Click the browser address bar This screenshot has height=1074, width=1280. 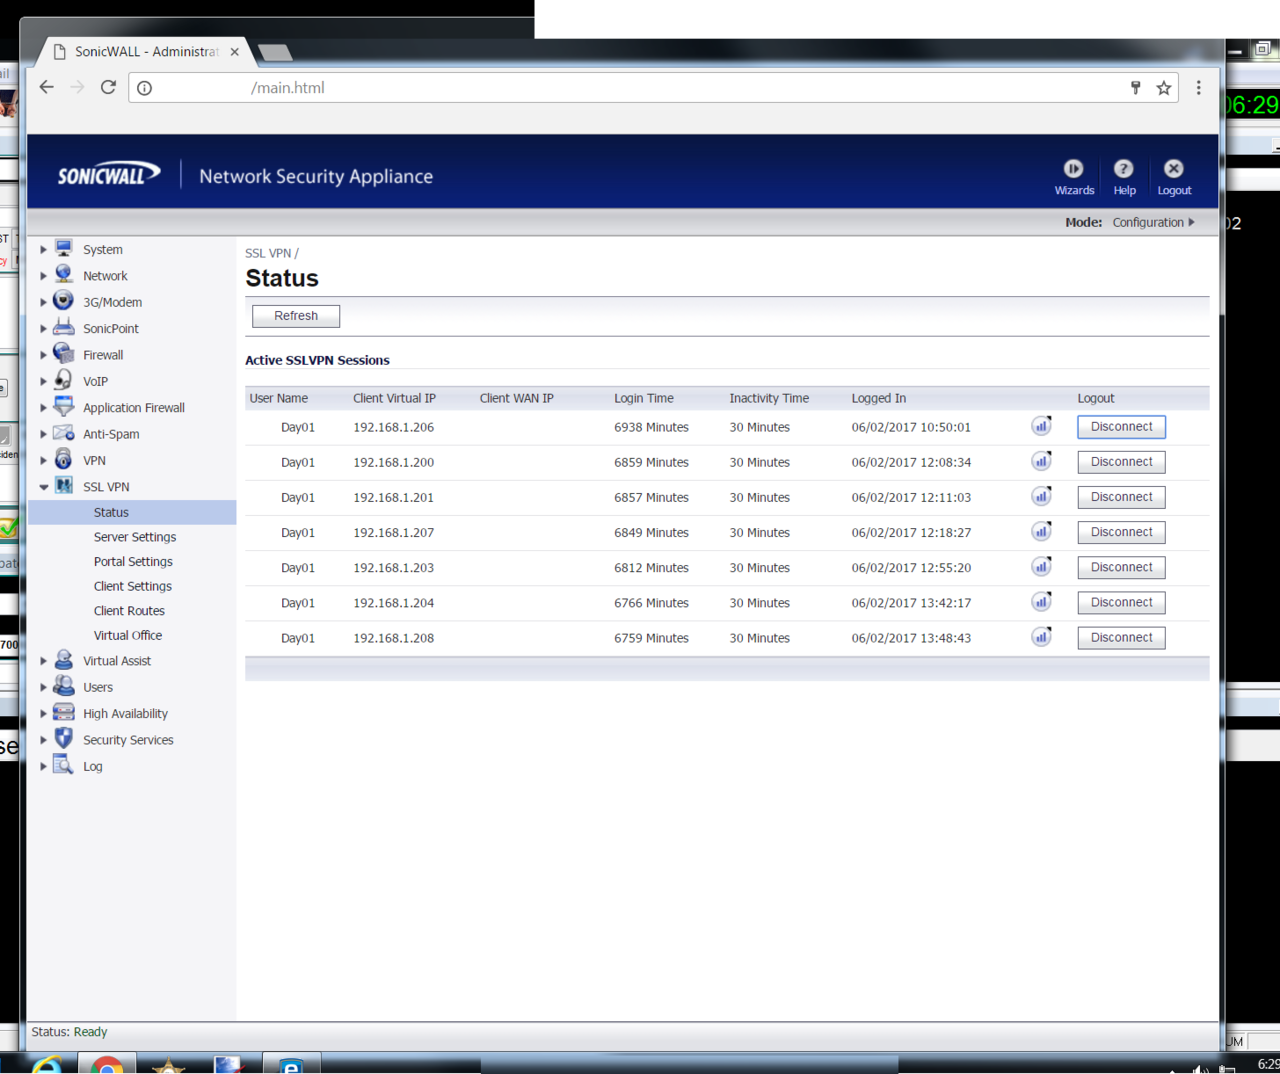pyautogui.click(x=640, y=88)
